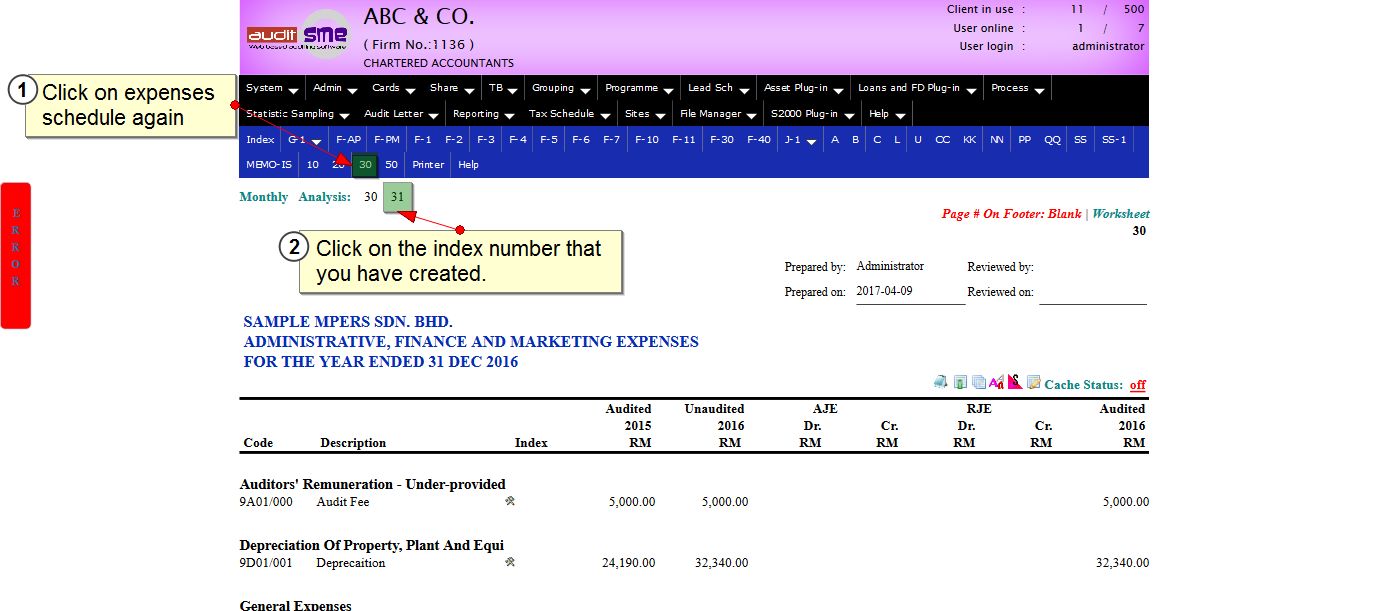Click the Reviewed on date field

pyautogui.click(x=1092, y=293)
